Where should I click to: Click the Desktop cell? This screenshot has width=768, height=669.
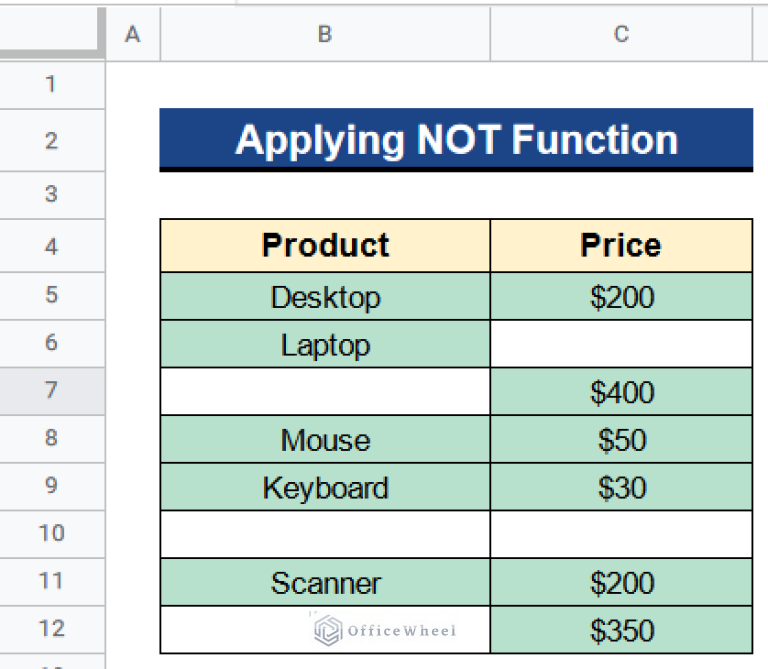pyautogui.click(x=325, y=297)
